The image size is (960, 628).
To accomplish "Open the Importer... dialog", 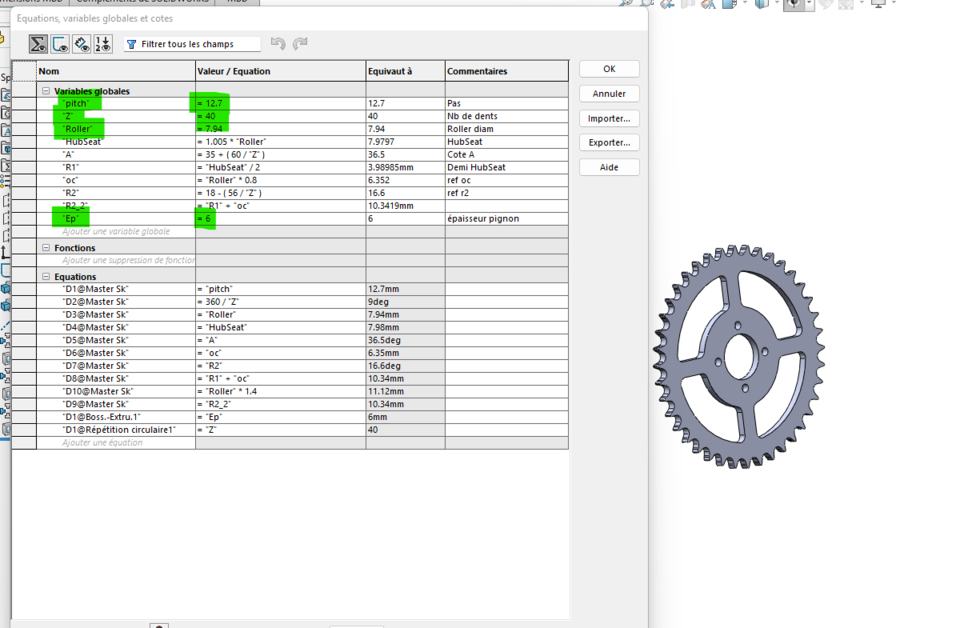I will (x=609, y=118).
